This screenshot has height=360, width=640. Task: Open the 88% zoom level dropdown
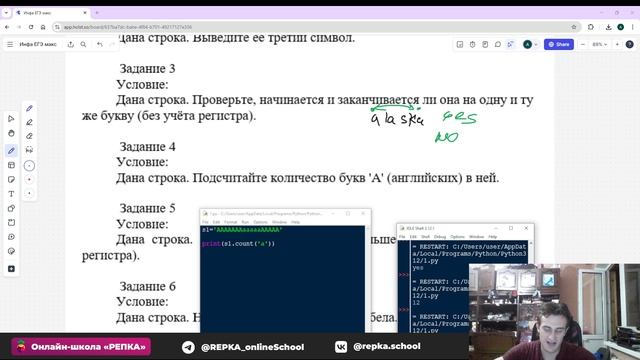600,44
